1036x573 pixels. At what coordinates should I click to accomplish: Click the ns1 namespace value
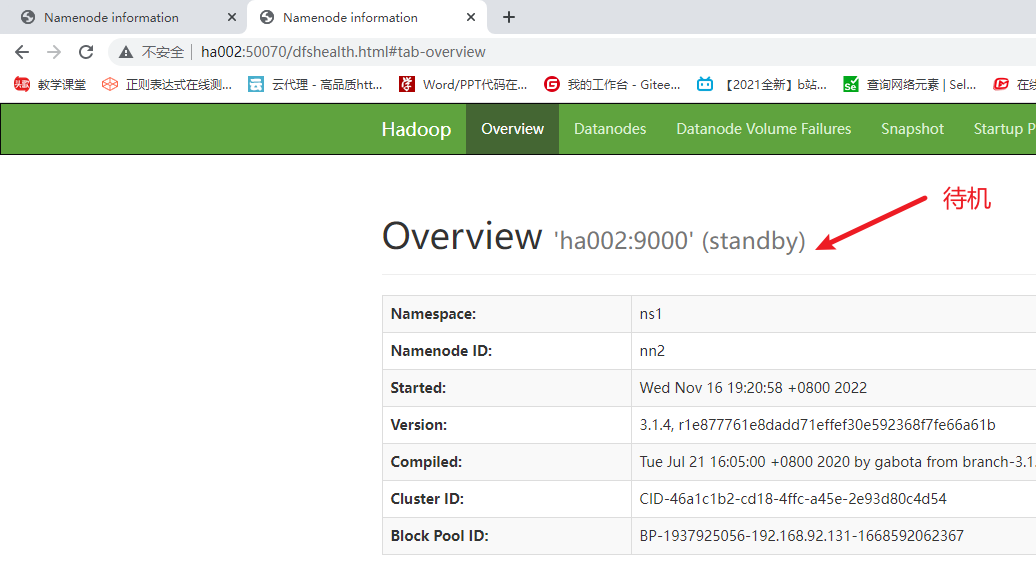[651, 314]
